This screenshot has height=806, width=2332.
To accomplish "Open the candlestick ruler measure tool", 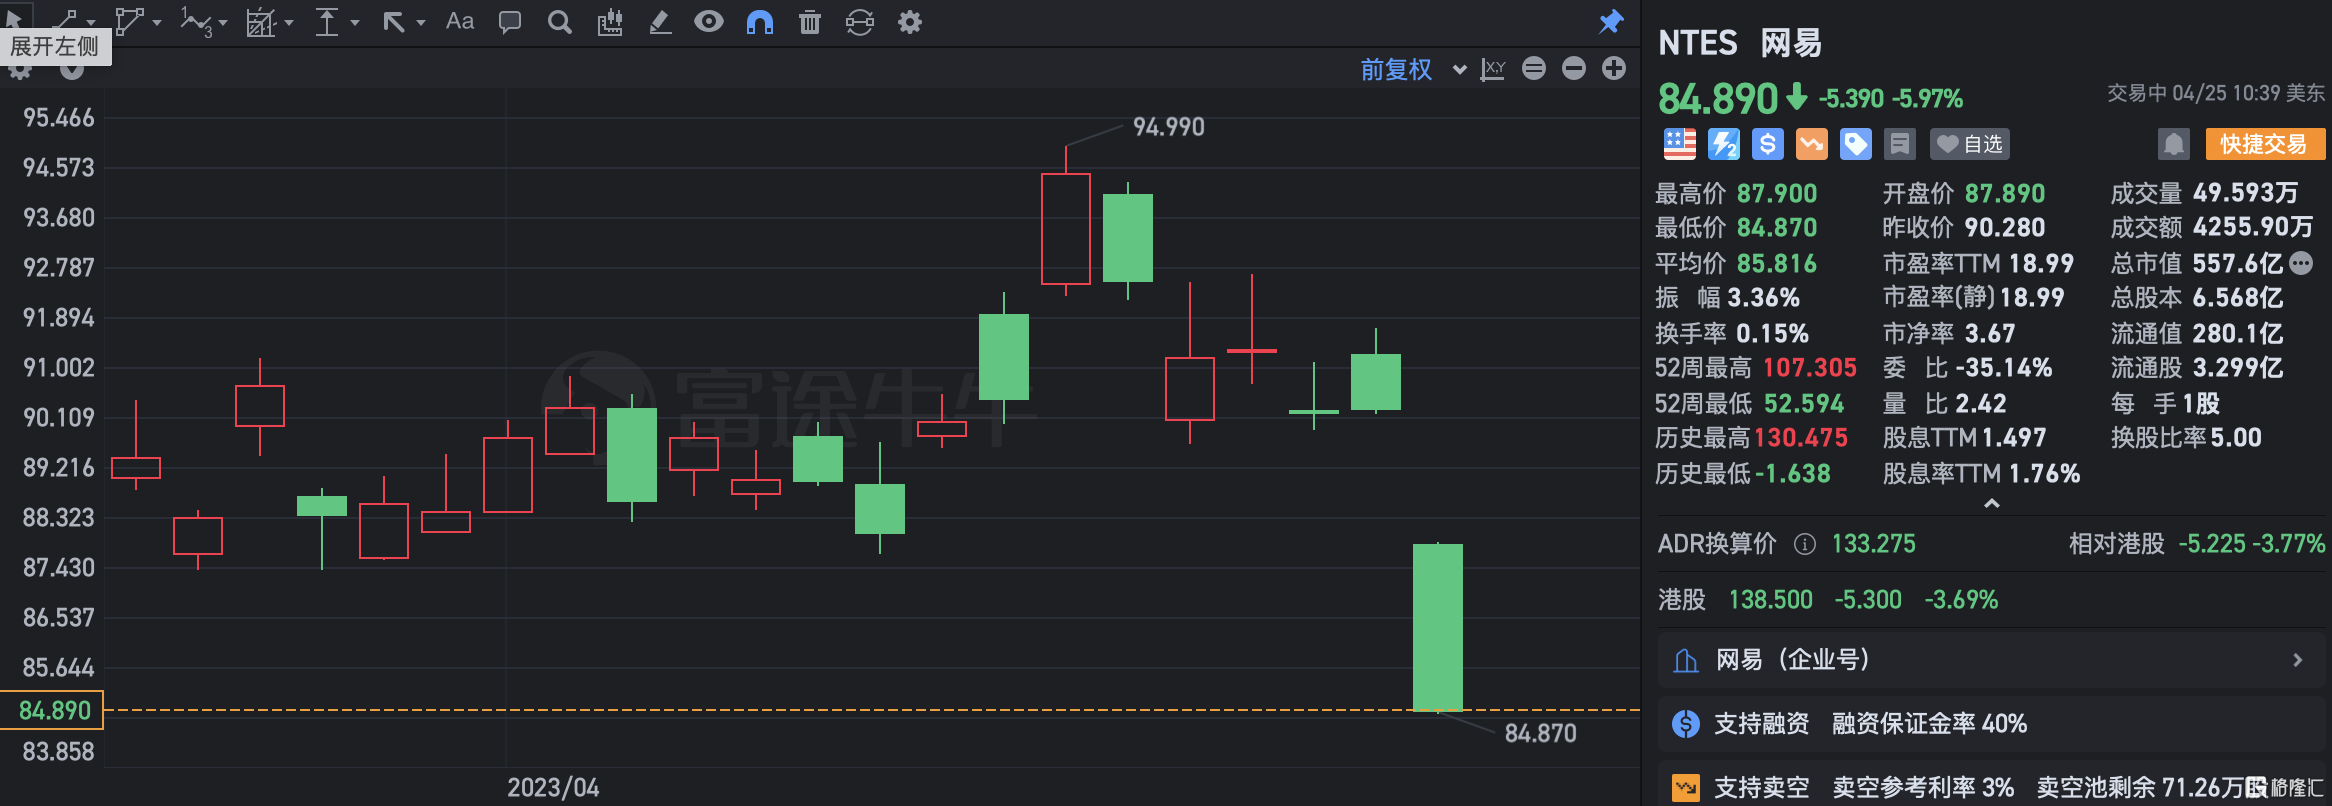I will [x=610, y=22].
